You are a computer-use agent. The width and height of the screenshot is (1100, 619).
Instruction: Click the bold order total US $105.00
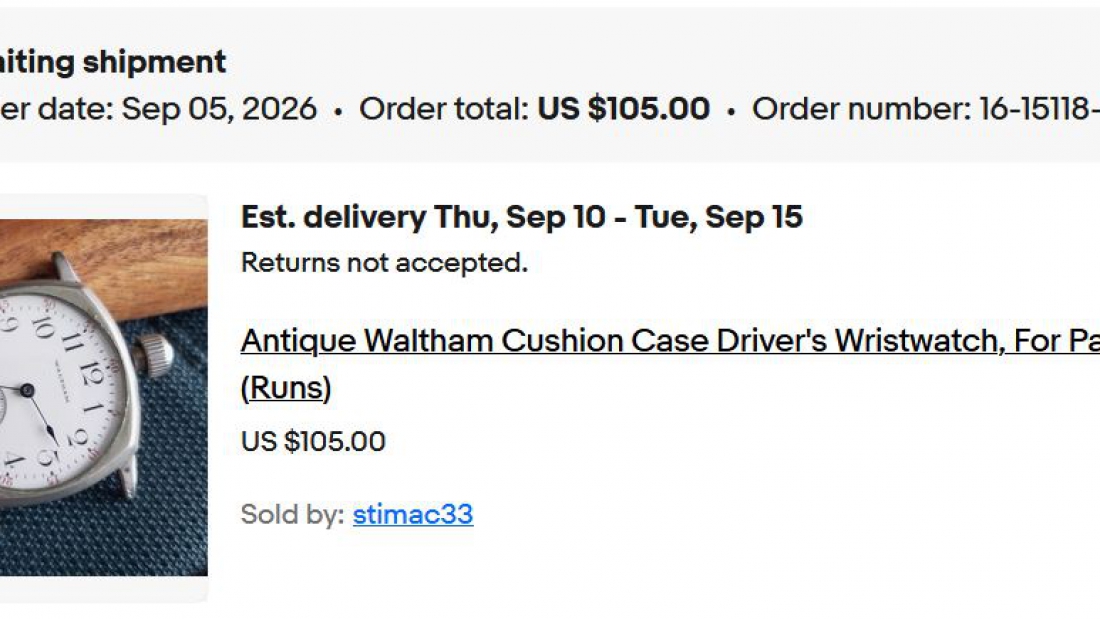coord(624,109)
